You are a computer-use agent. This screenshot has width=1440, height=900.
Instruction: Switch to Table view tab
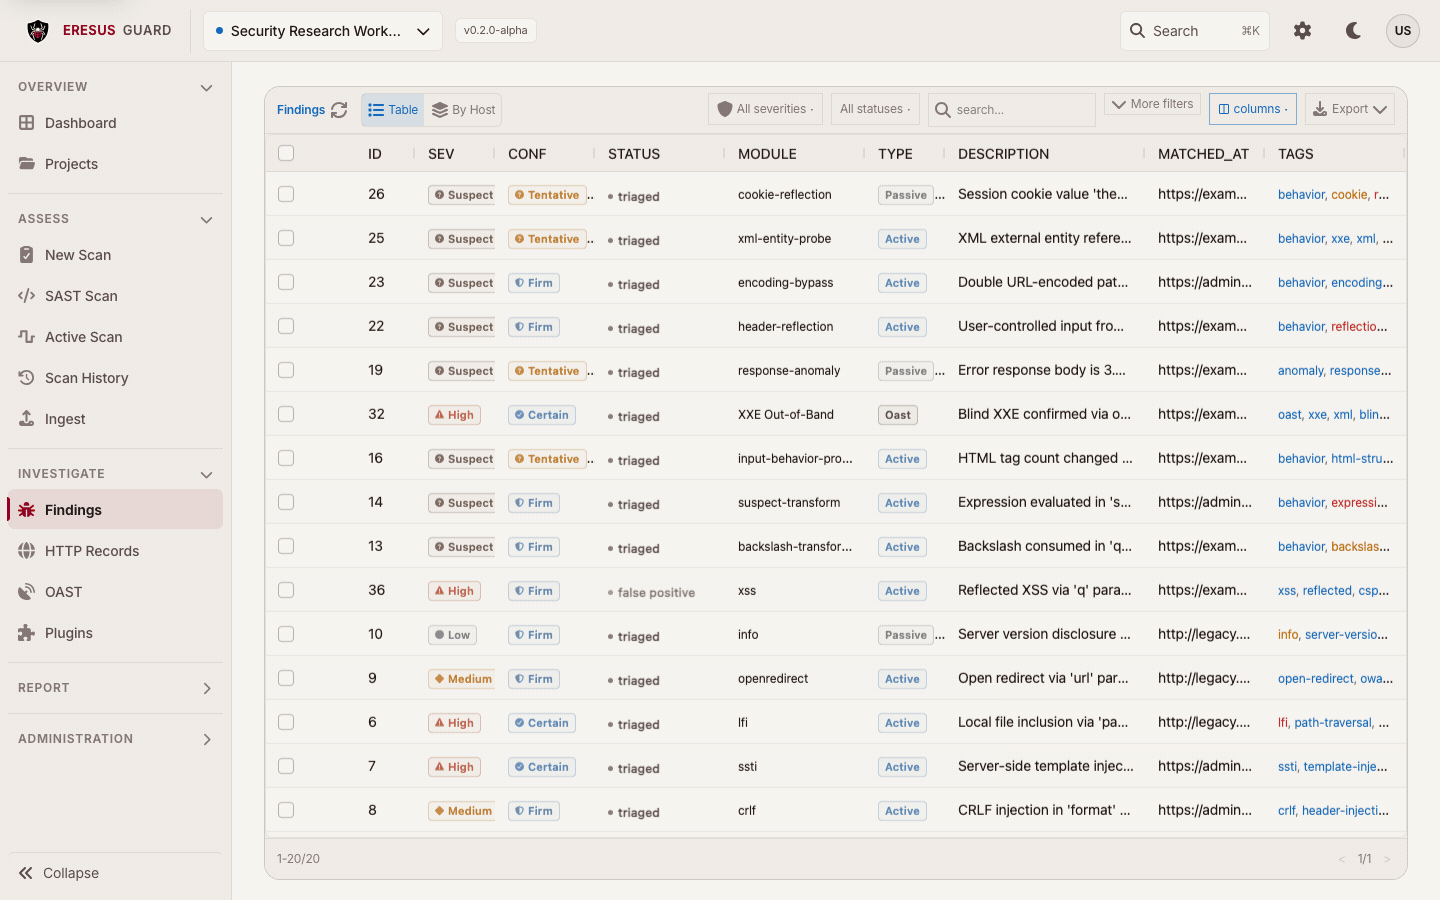[x=393, y=110]
